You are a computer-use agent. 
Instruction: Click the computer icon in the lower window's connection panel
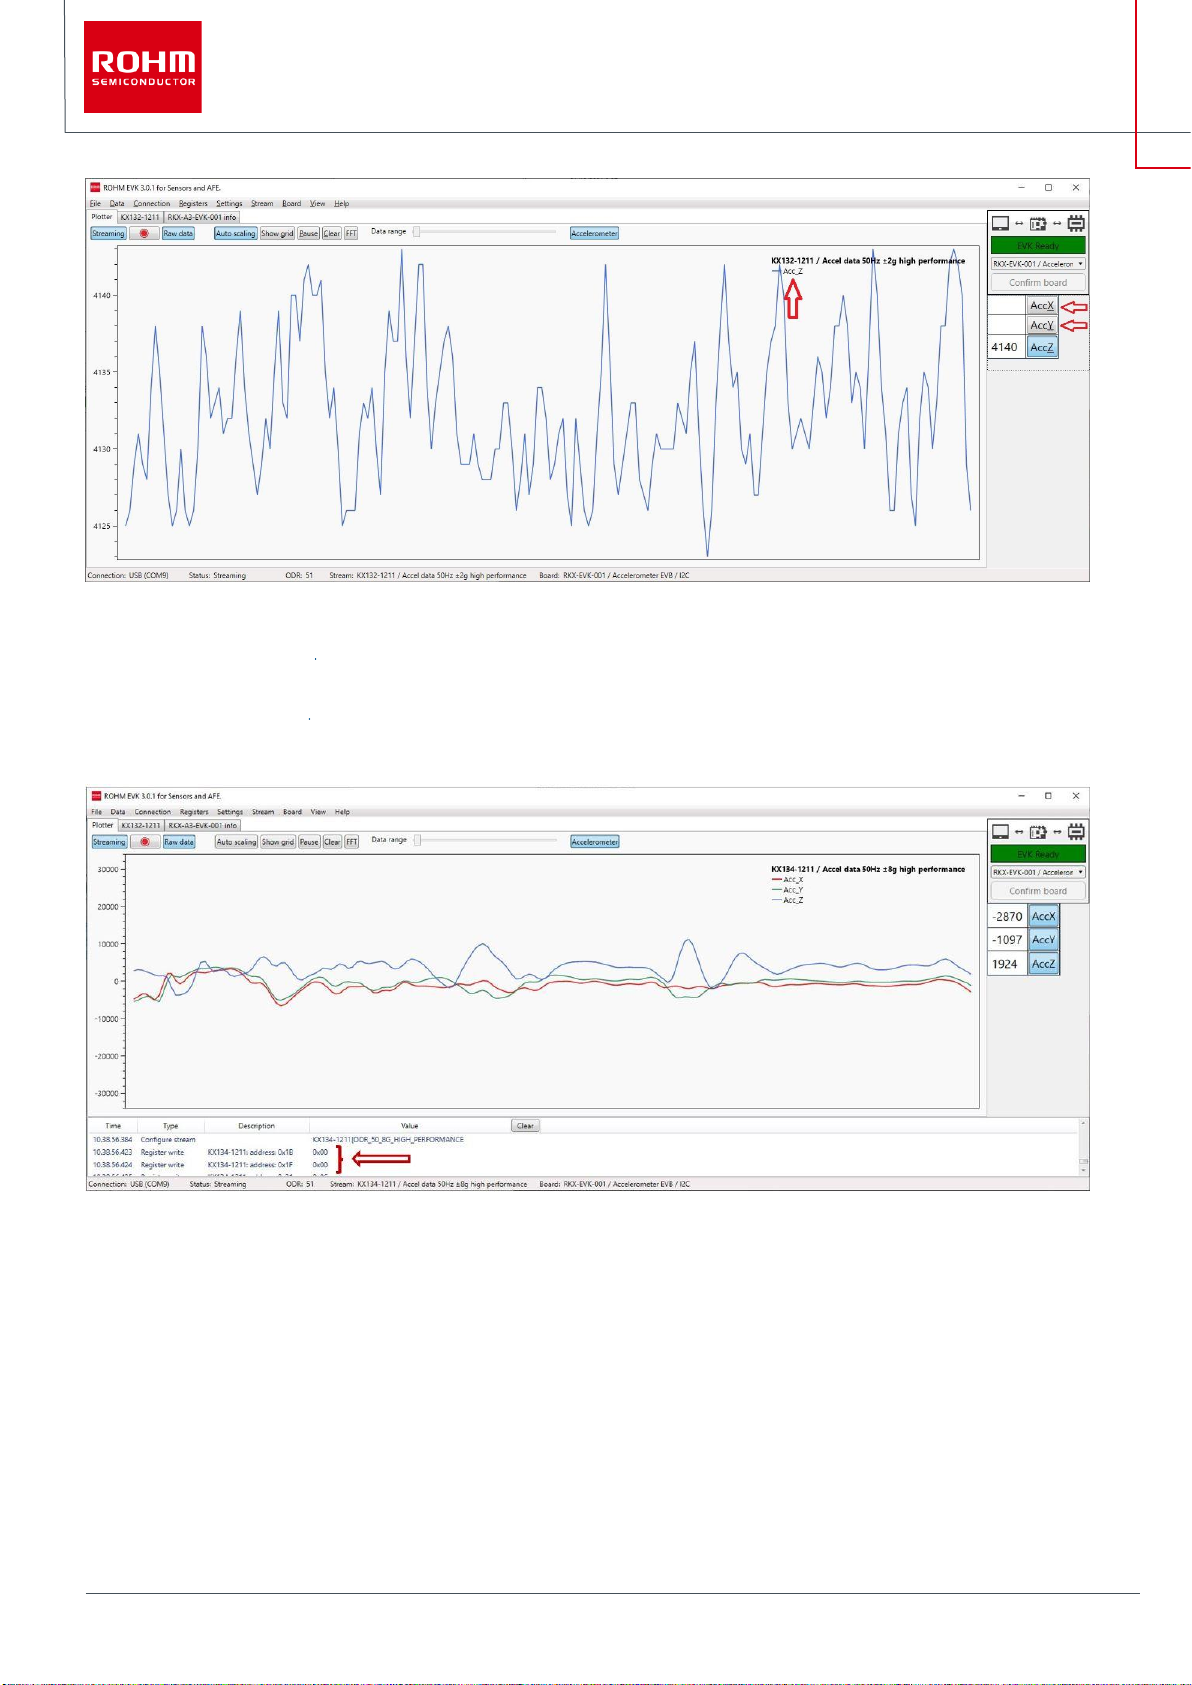point(1000,831)
